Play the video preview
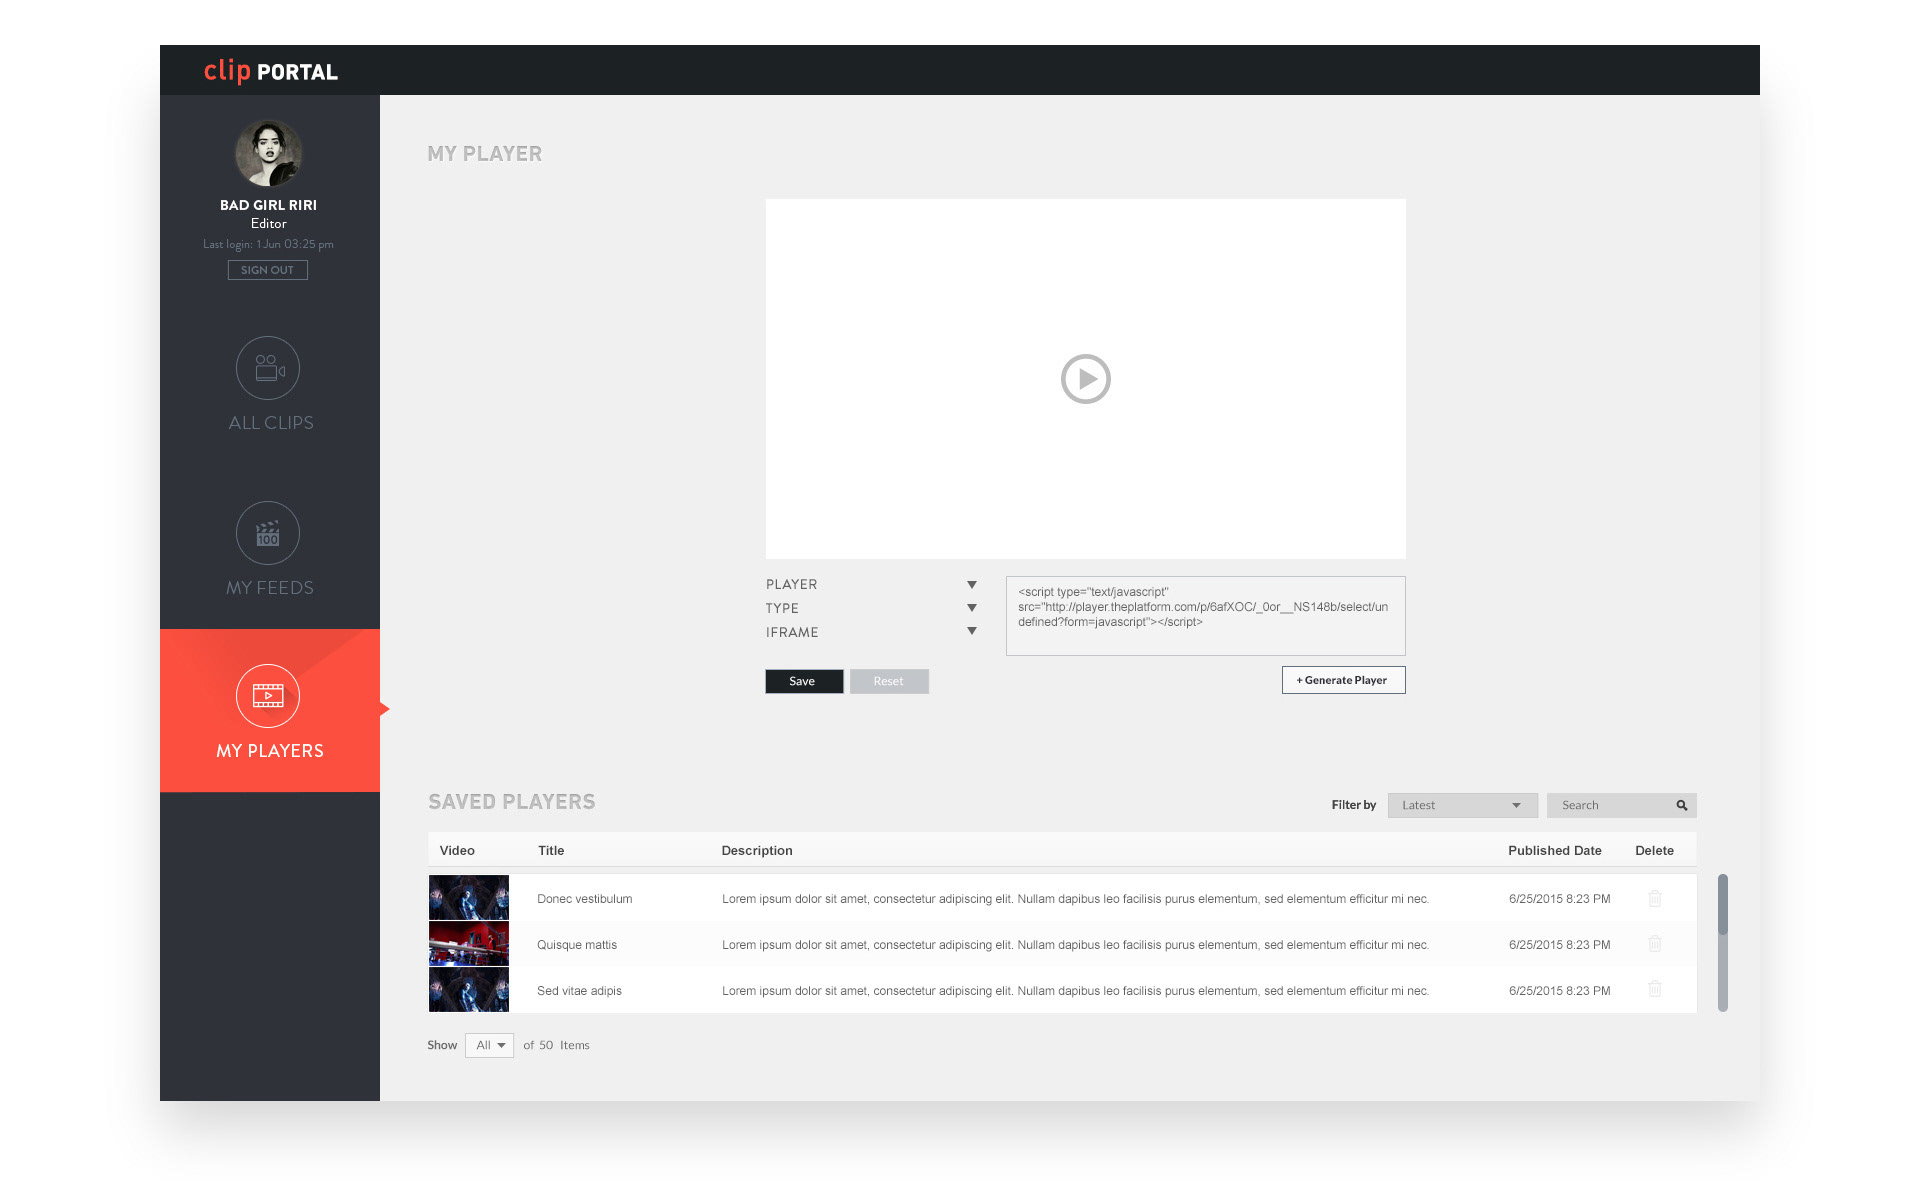This screenshot has width=1920, height=1180. 1086,379
